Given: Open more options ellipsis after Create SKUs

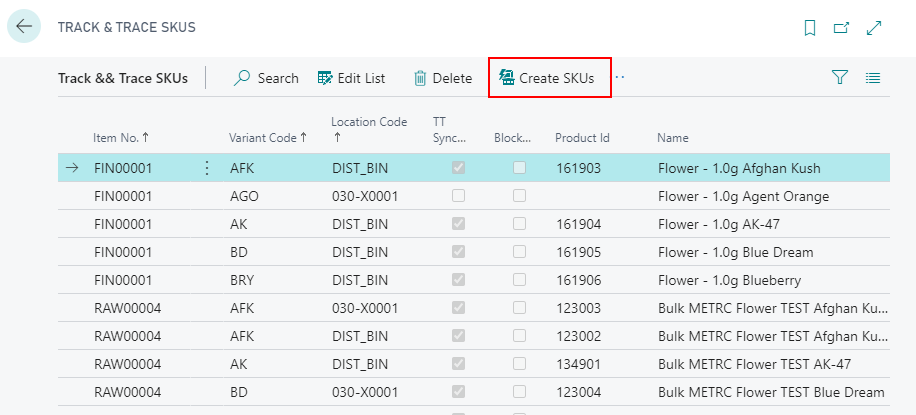Looking at the screenshot, I should (620, 78).
